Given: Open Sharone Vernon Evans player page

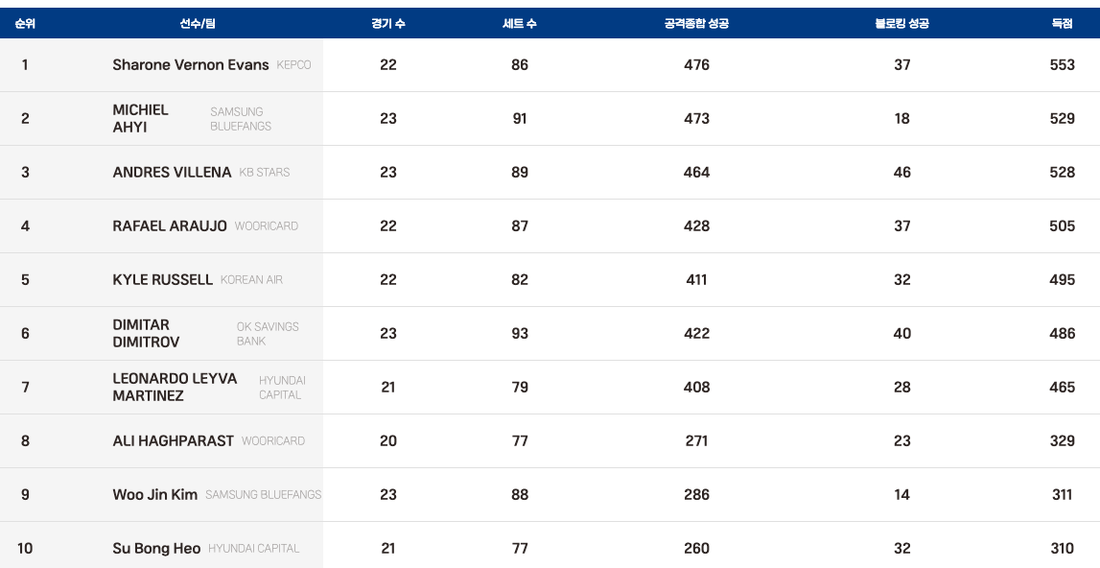Looking at the screenshot, I should click(x=190, y=65).
